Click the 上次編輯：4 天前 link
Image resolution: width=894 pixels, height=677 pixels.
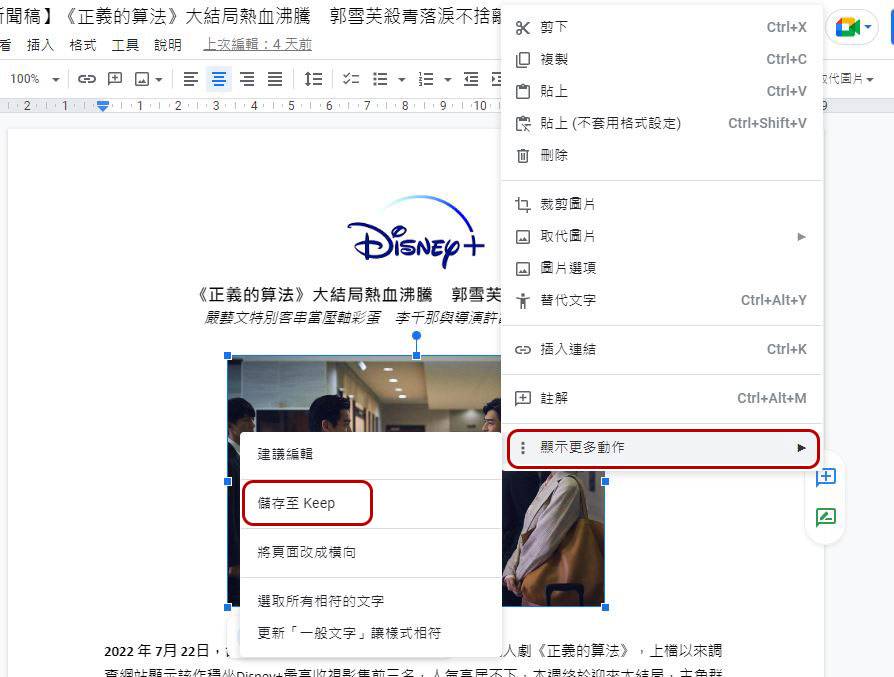tap(257, 45)
